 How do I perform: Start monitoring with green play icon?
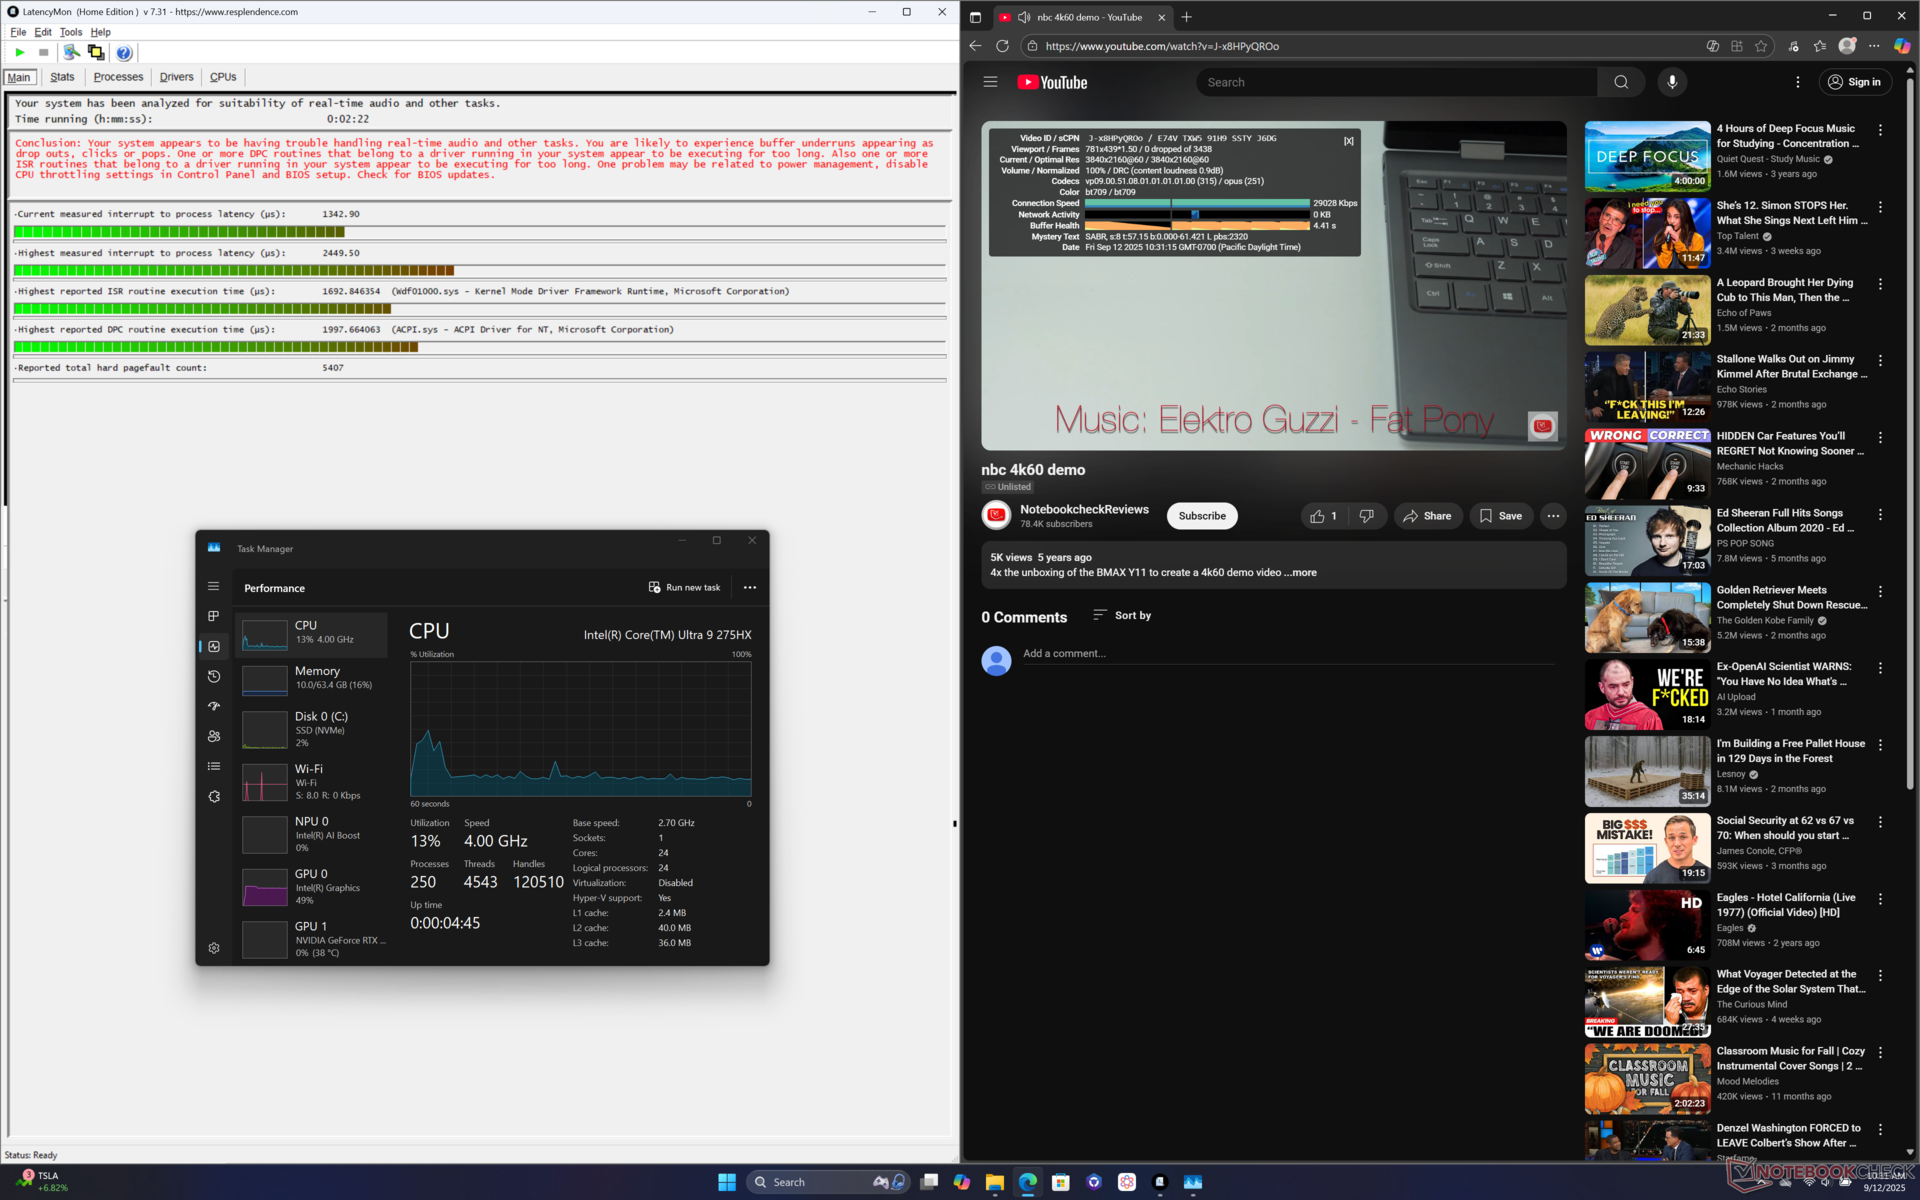(x=19, y=52)
